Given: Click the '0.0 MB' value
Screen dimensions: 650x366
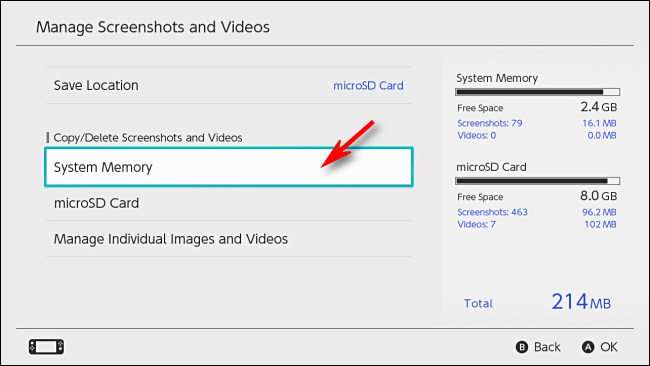Looking at the screenshot, I should click(x=601, y=136).
